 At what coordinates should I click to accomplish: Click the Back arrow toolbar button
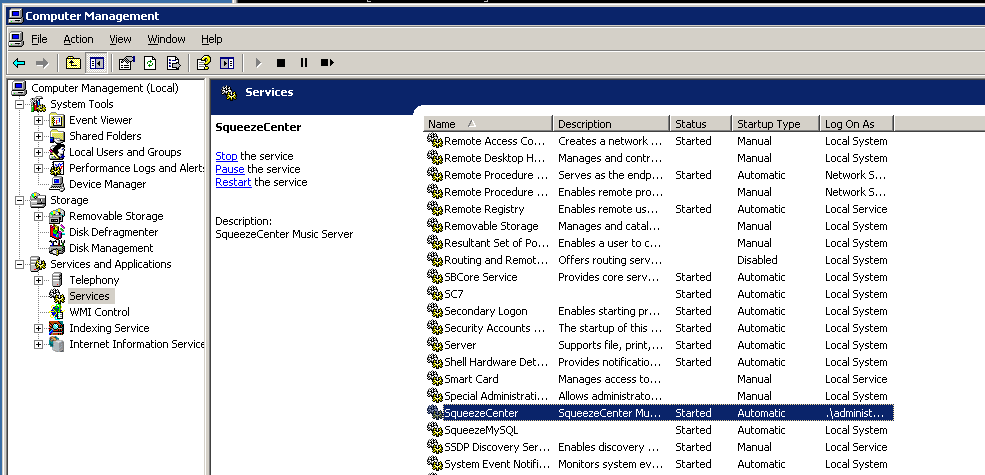19,63
